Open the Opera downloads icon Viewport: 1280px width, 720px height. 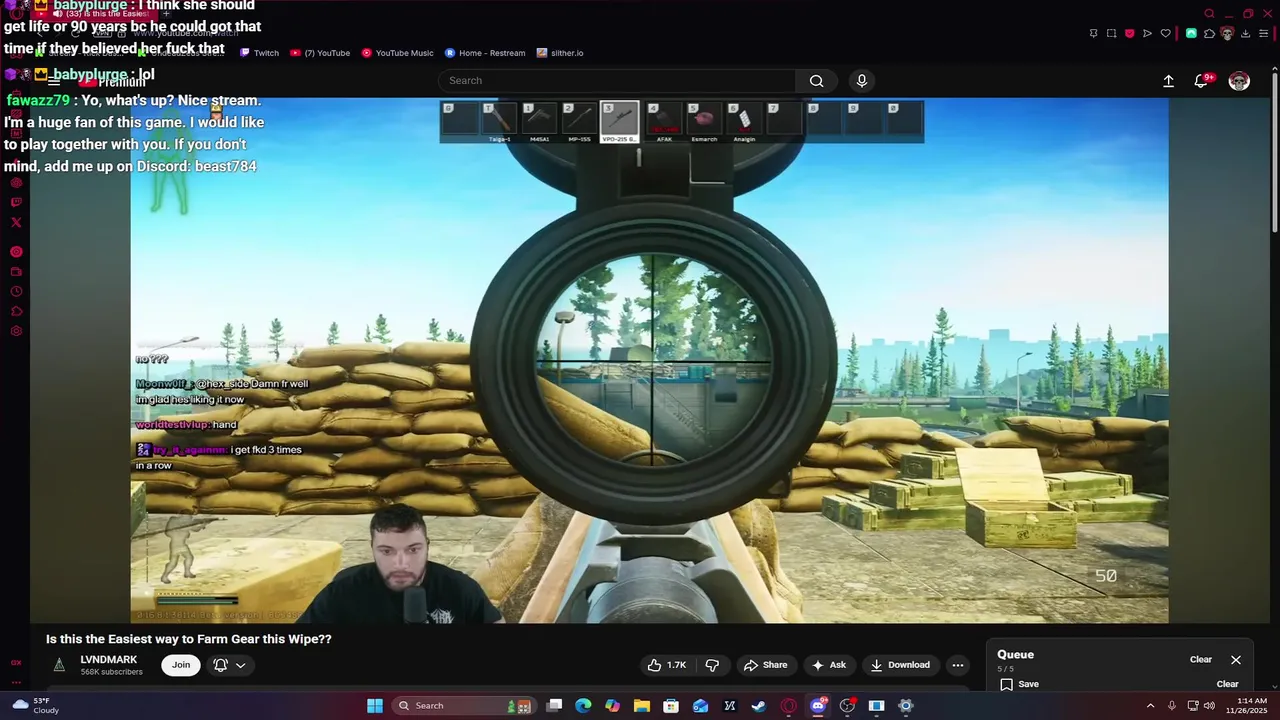pos(1245,33)
